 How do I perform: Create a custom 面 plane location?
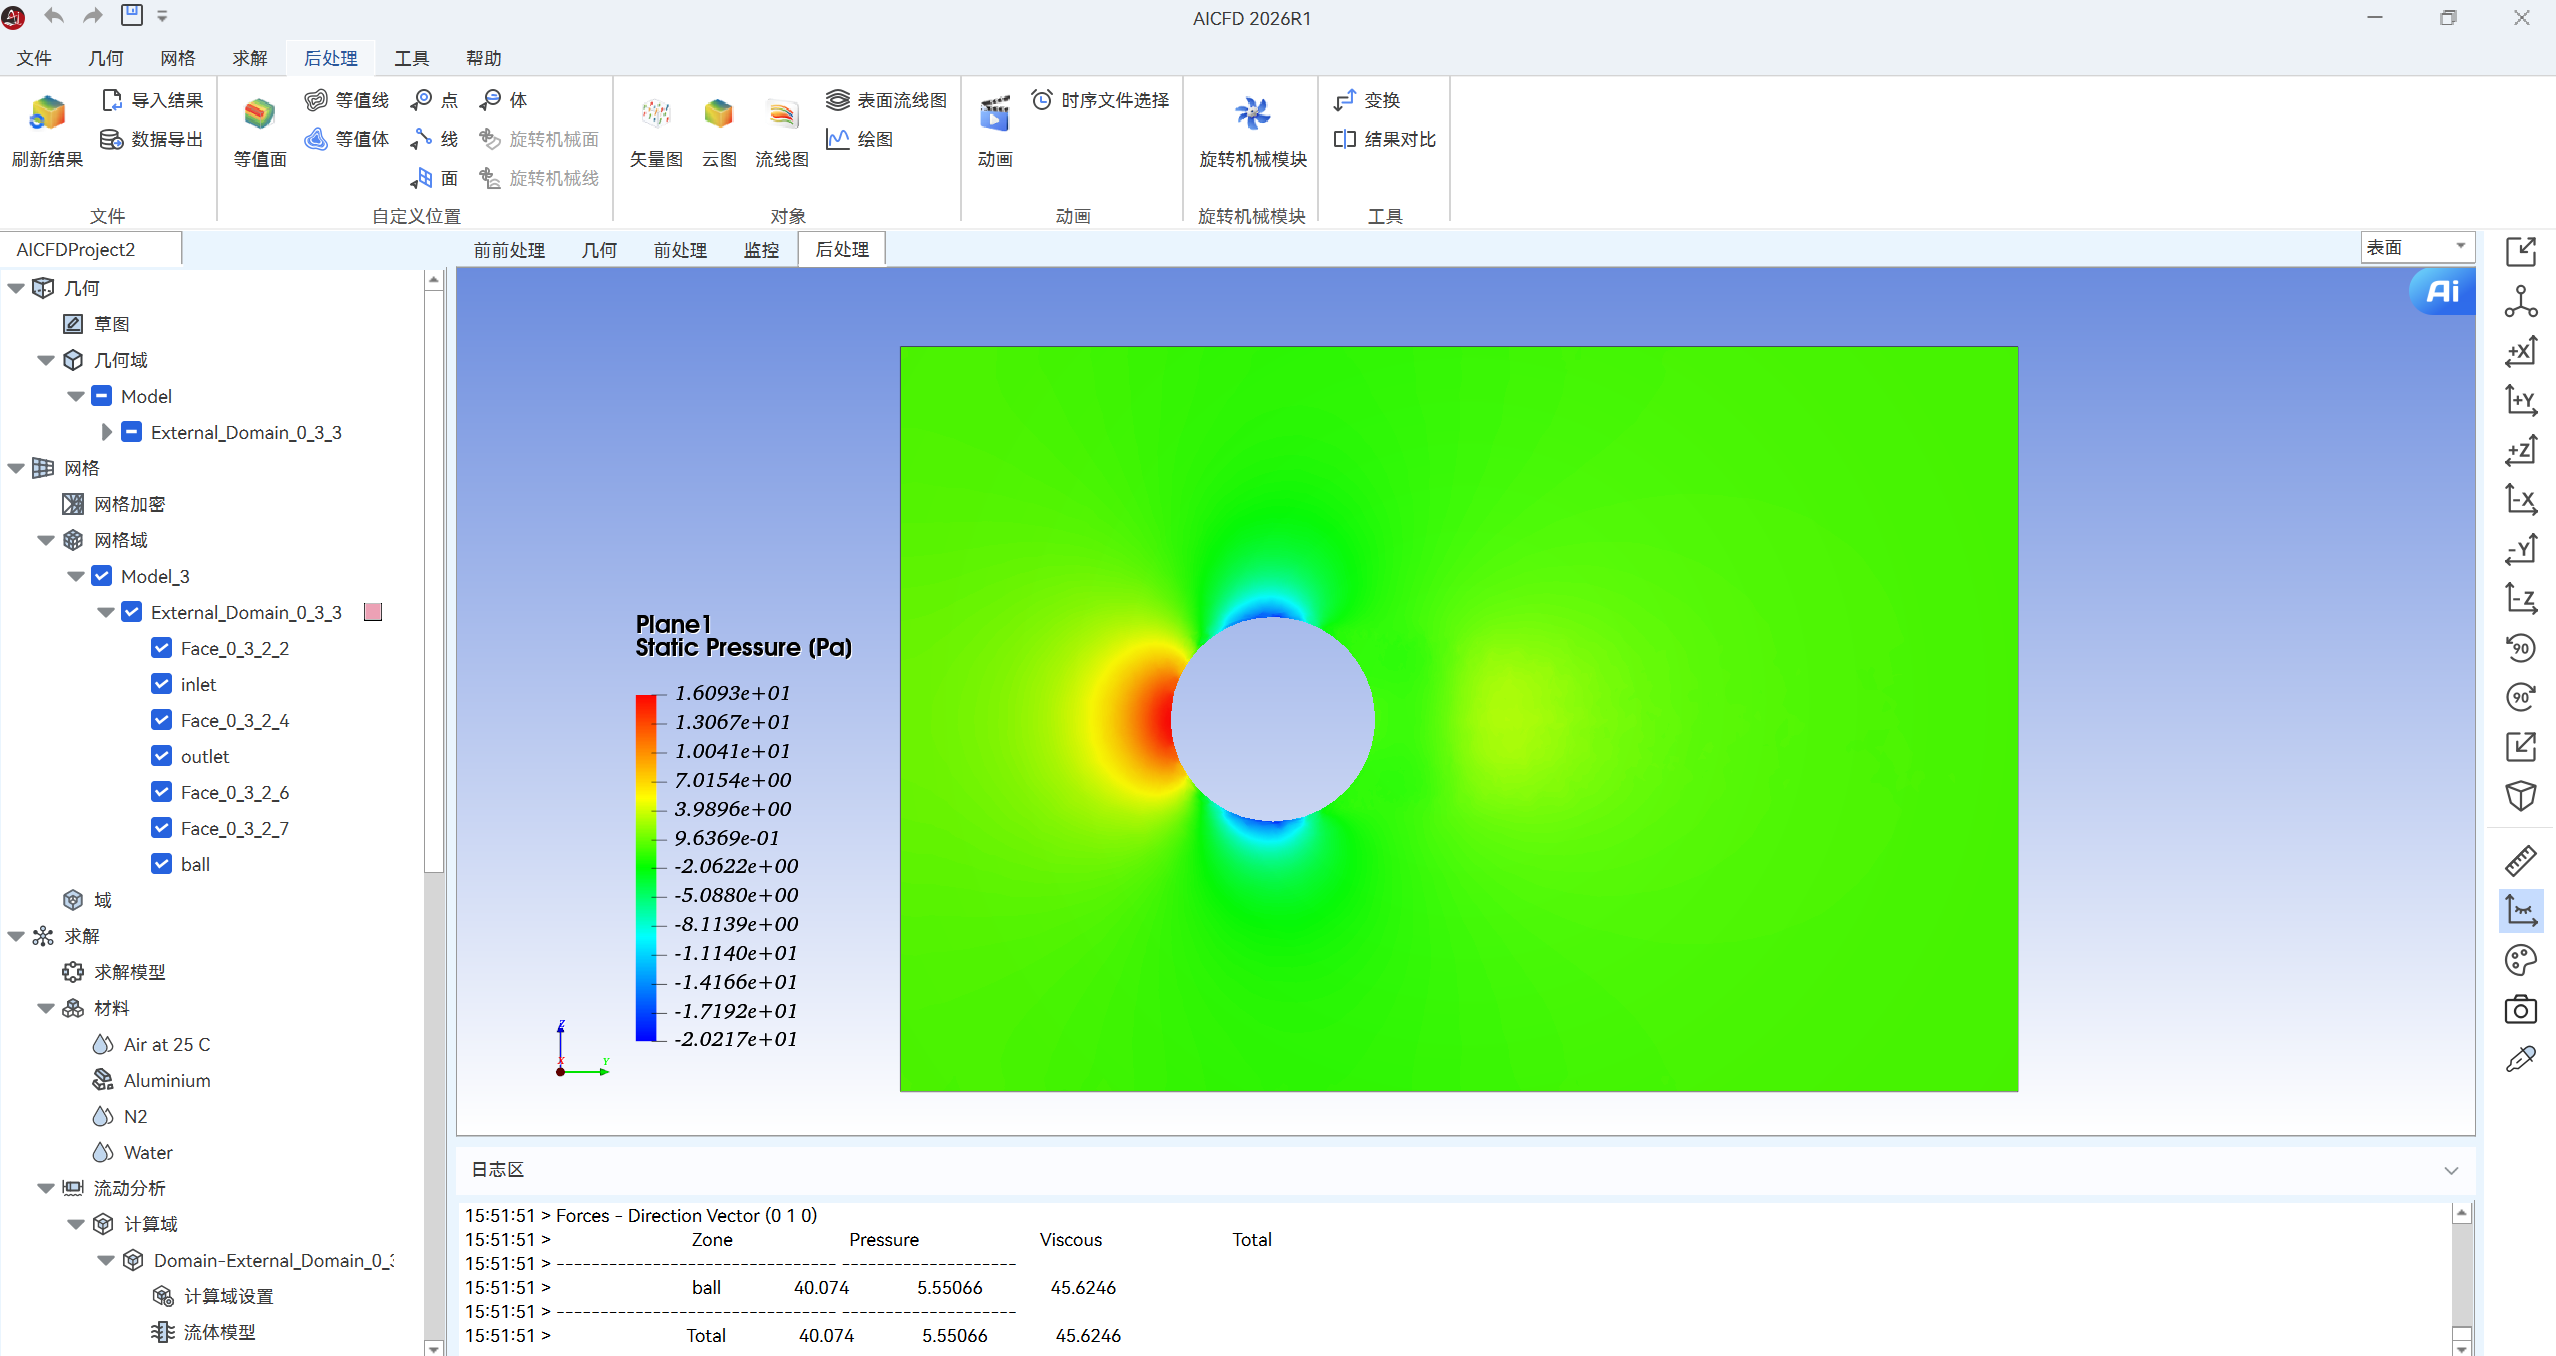coord(435,178)
